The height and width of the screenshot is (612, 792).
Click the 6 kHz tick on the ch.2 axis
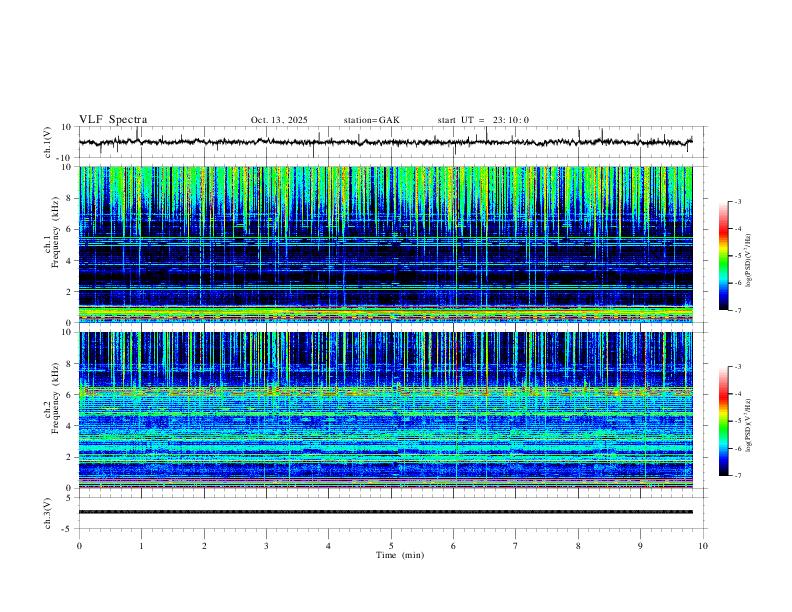point(68,395)
